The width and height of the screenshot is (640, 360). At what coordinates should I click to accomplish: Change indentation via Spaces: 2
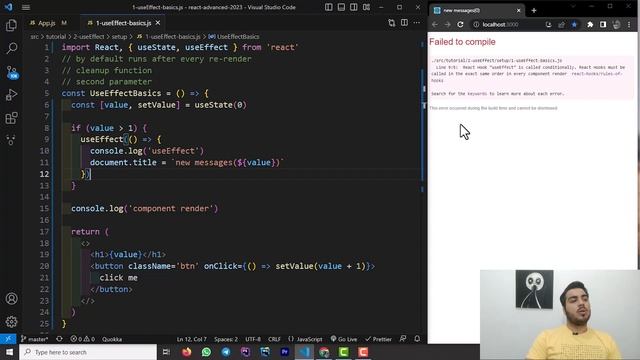coord(226,339)
